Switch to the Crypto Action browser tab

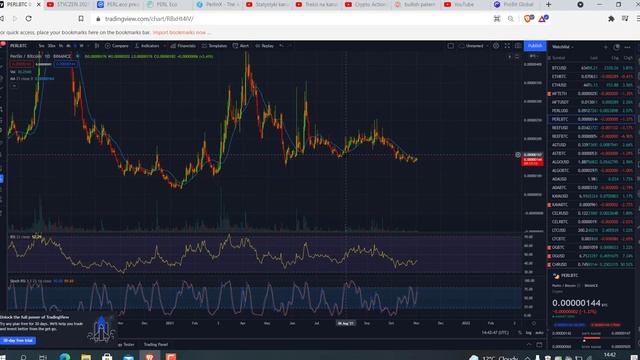pyautogui.click(x=365, y=4)
